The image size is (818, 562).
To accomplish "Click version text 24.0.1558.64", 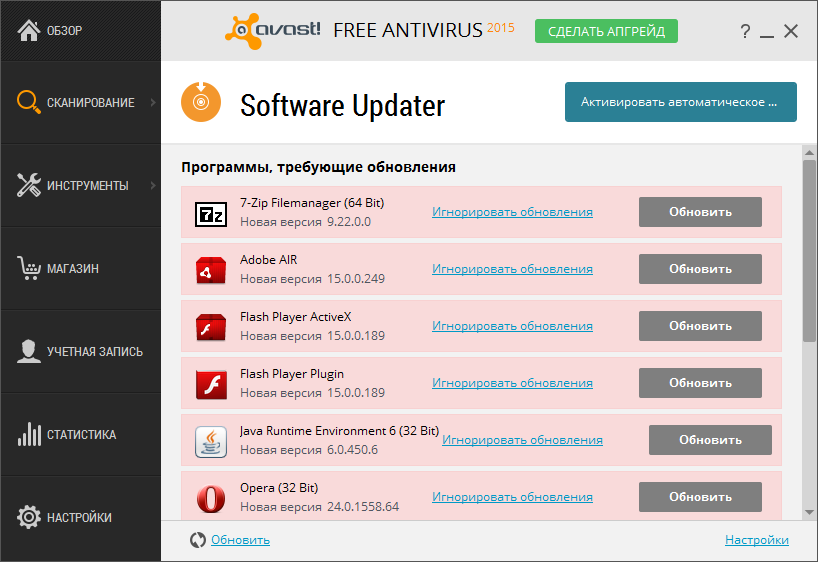I will pos(363,506).
